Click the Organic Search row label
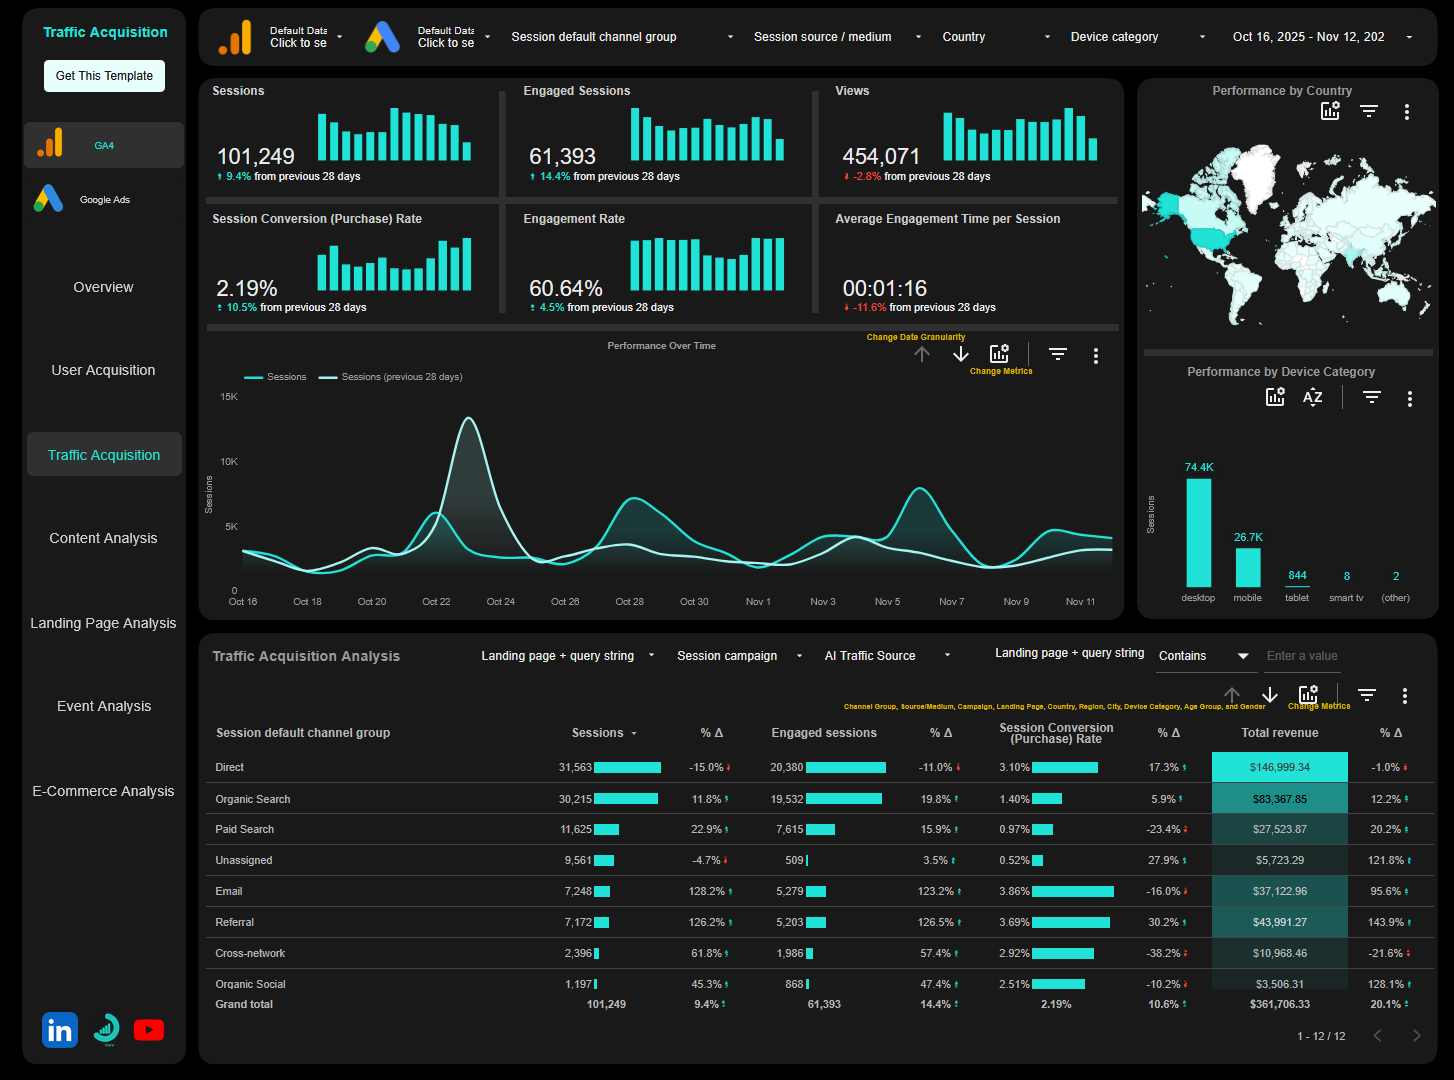Screen dimensions: 1454x1080 coord(253,799)
